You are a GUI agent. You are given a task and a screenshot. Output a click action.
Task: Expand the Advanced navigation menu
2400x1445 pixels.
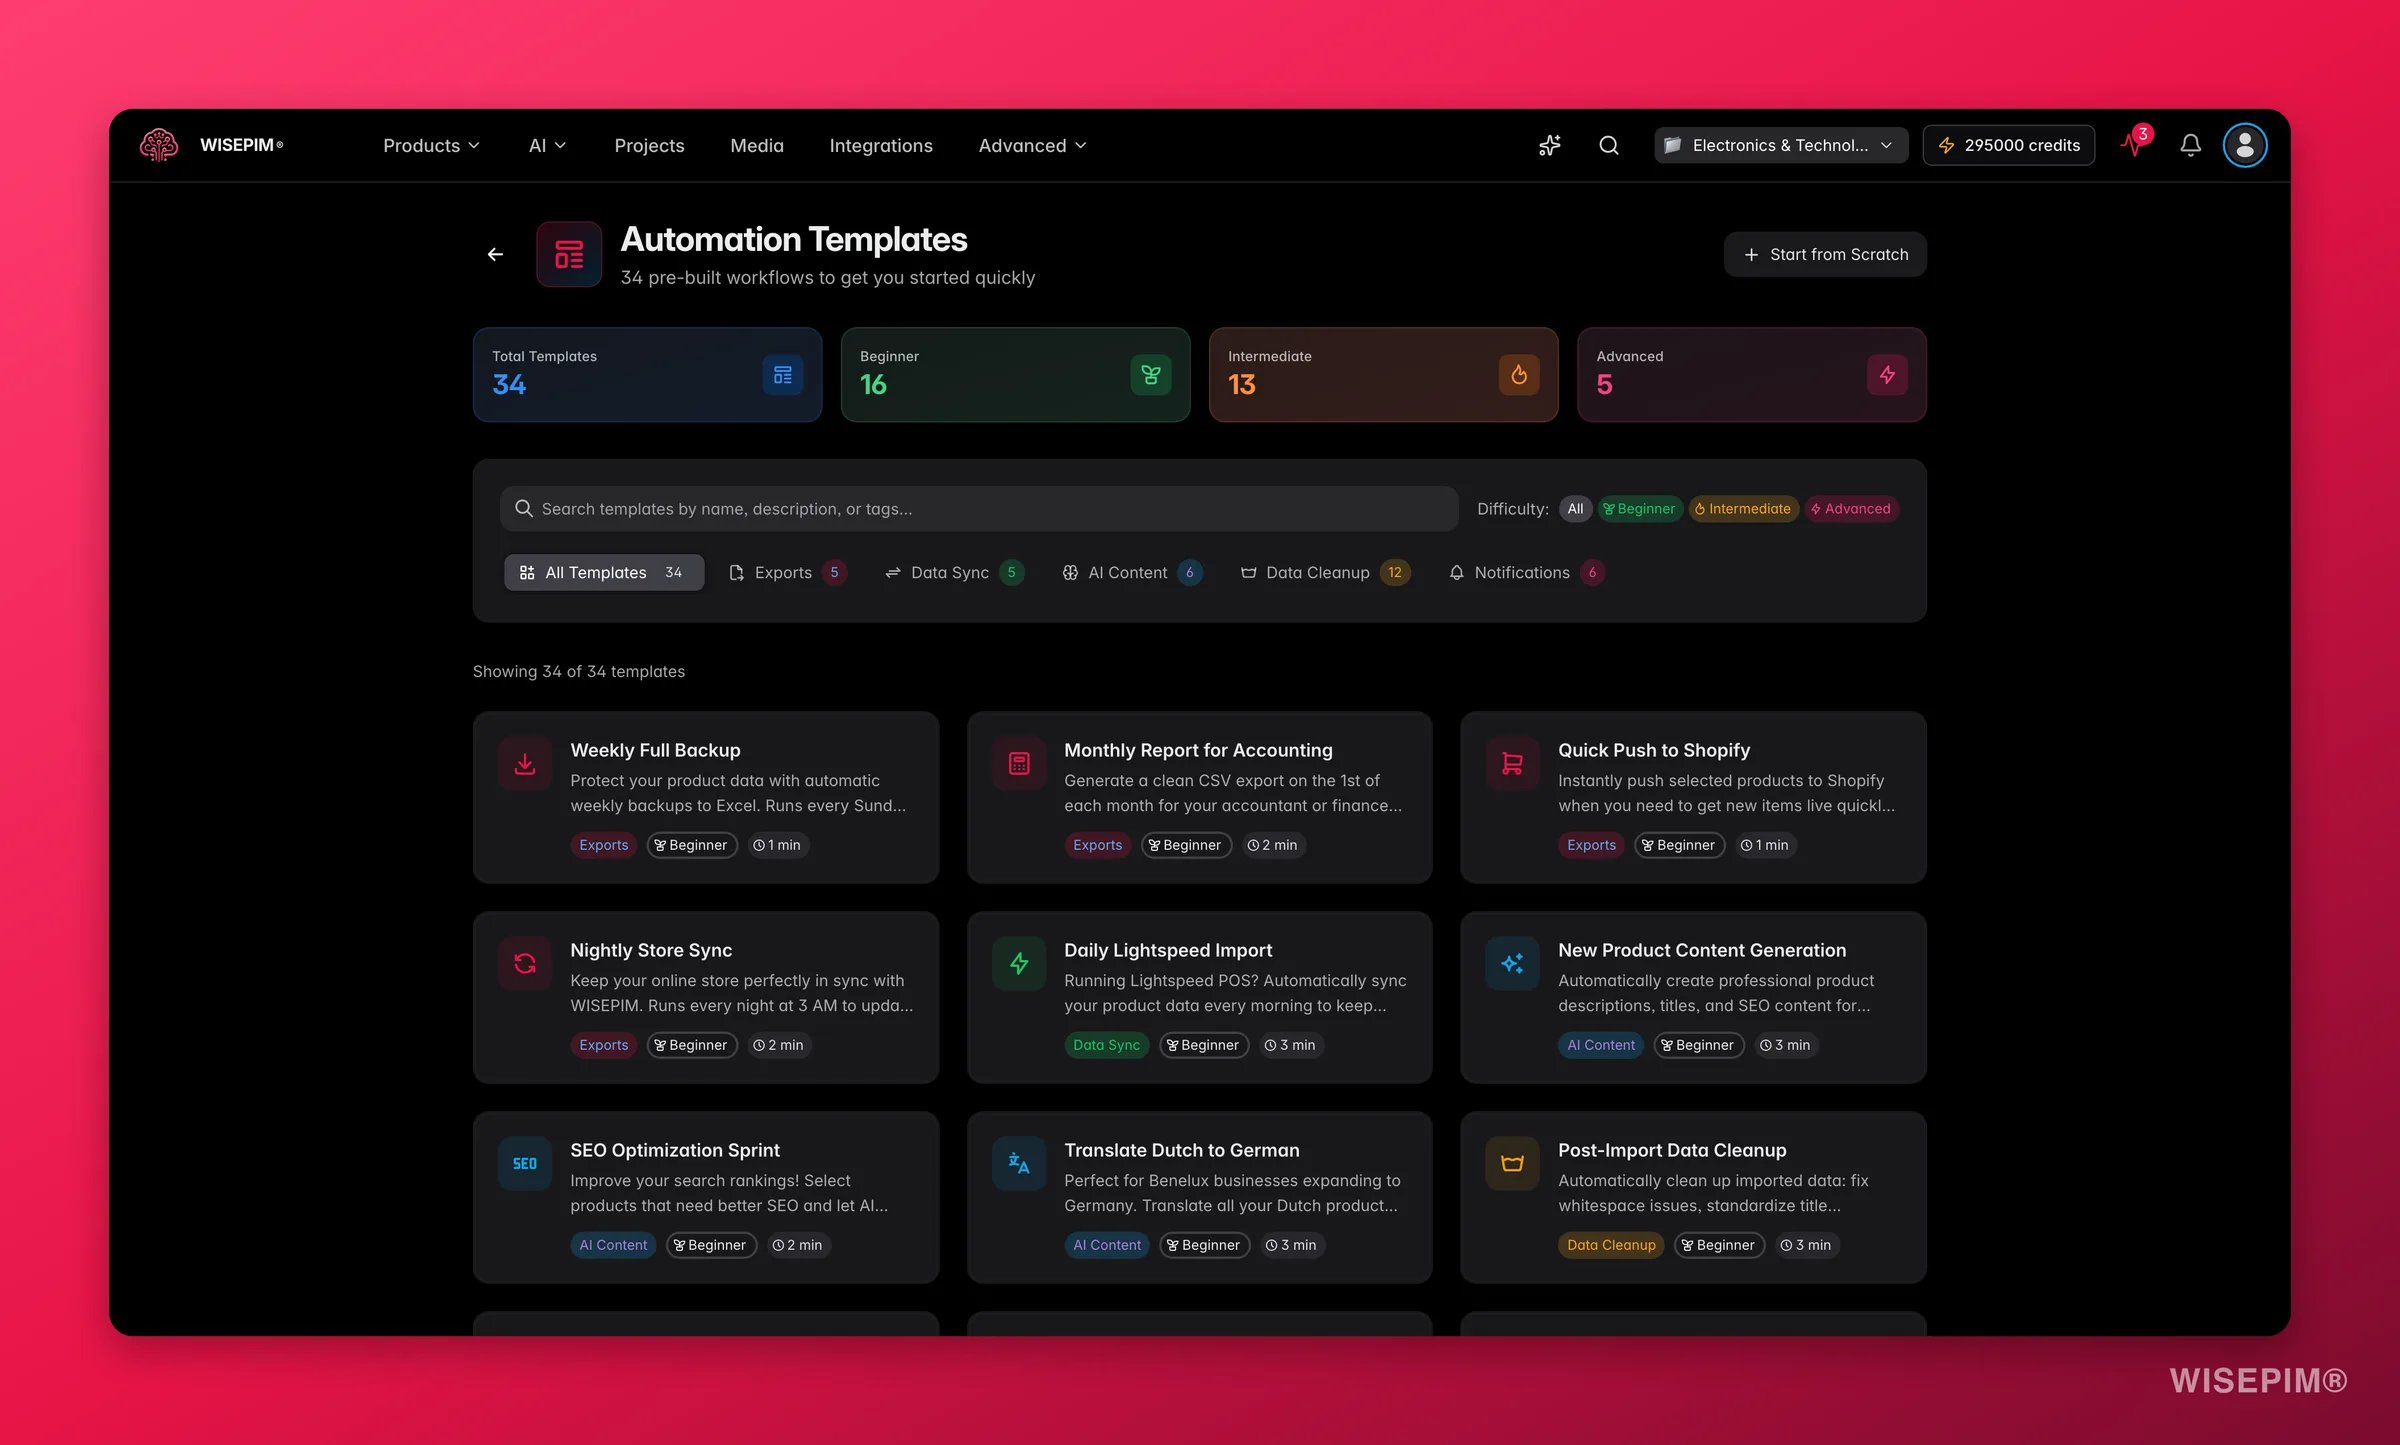[x=1032, y=145]
